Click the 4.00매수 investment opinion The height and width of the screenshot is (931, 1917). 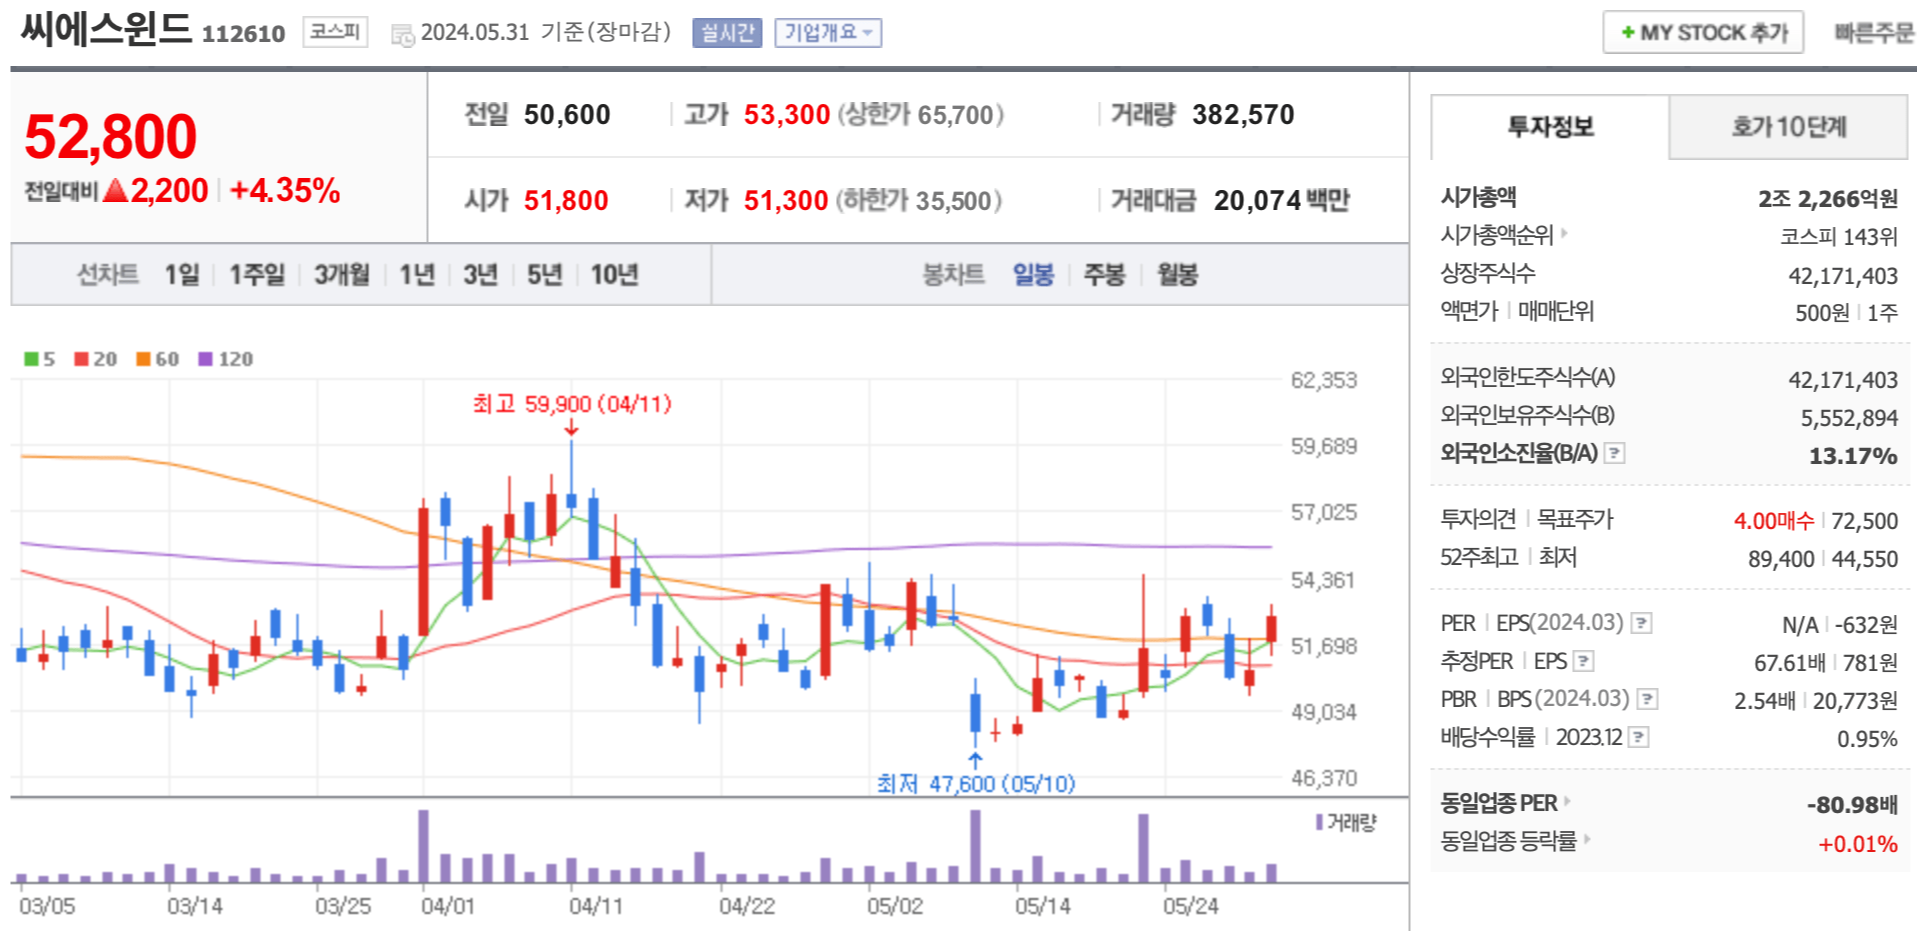coord(1773,521)
